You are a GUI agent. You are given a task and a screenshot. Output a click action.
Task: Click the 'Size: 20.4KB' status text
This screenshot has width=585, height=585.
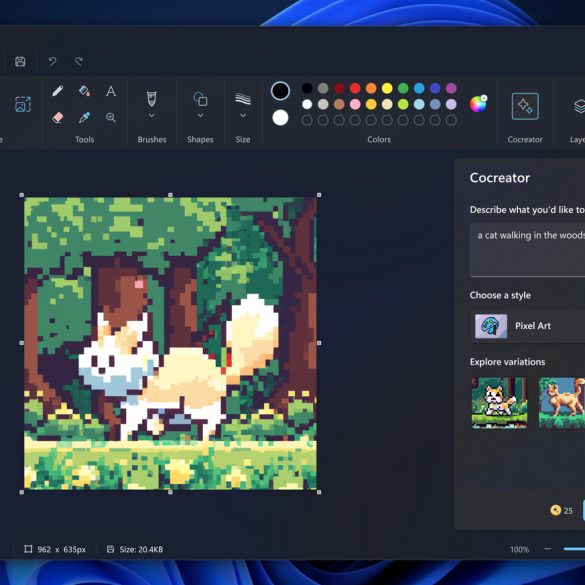coord(141,549)
